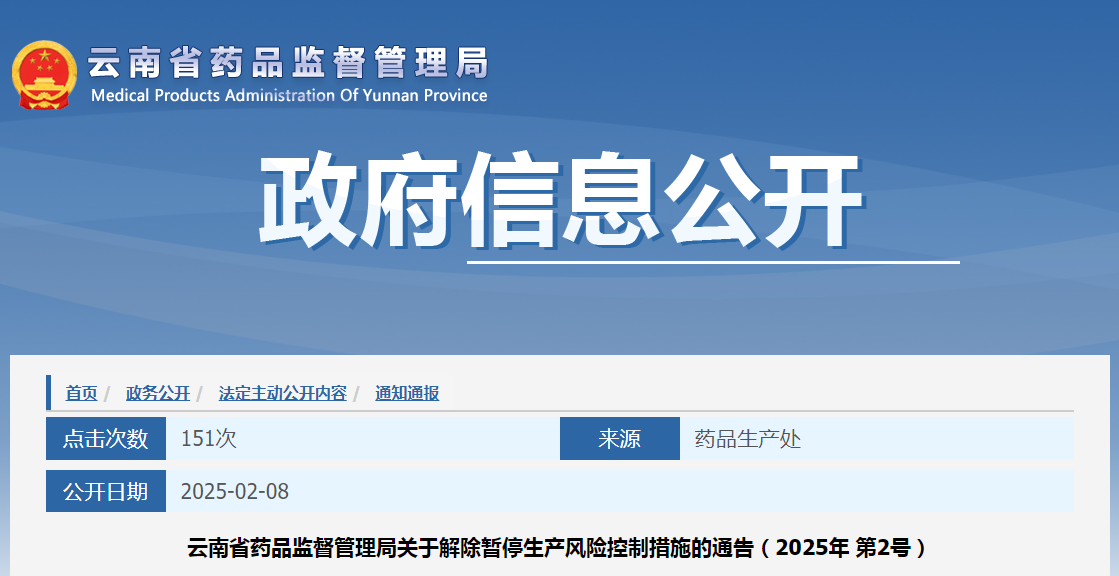Click the 政府信息公开 banner heading
1119x576 pixels.
coord(562,201)
